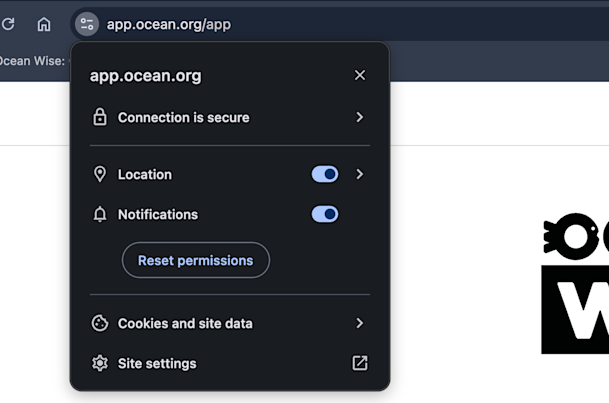Click the external link icon for Site settings

360,363
